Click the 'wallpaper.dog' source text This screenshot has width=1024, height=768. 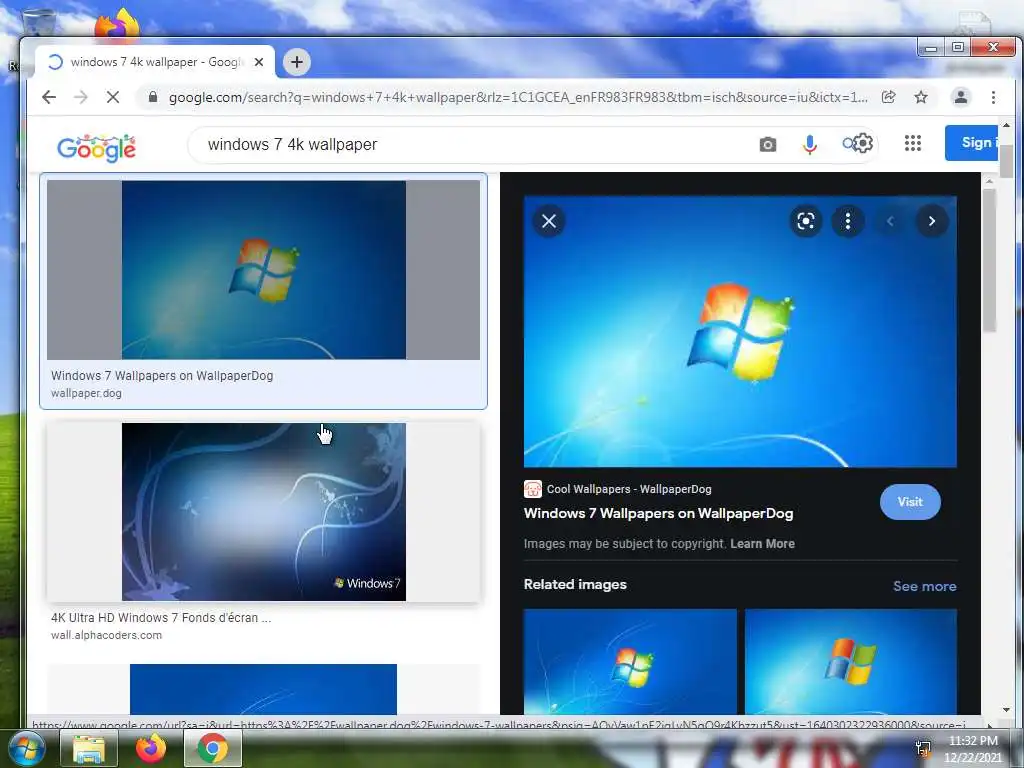(86, 393)
